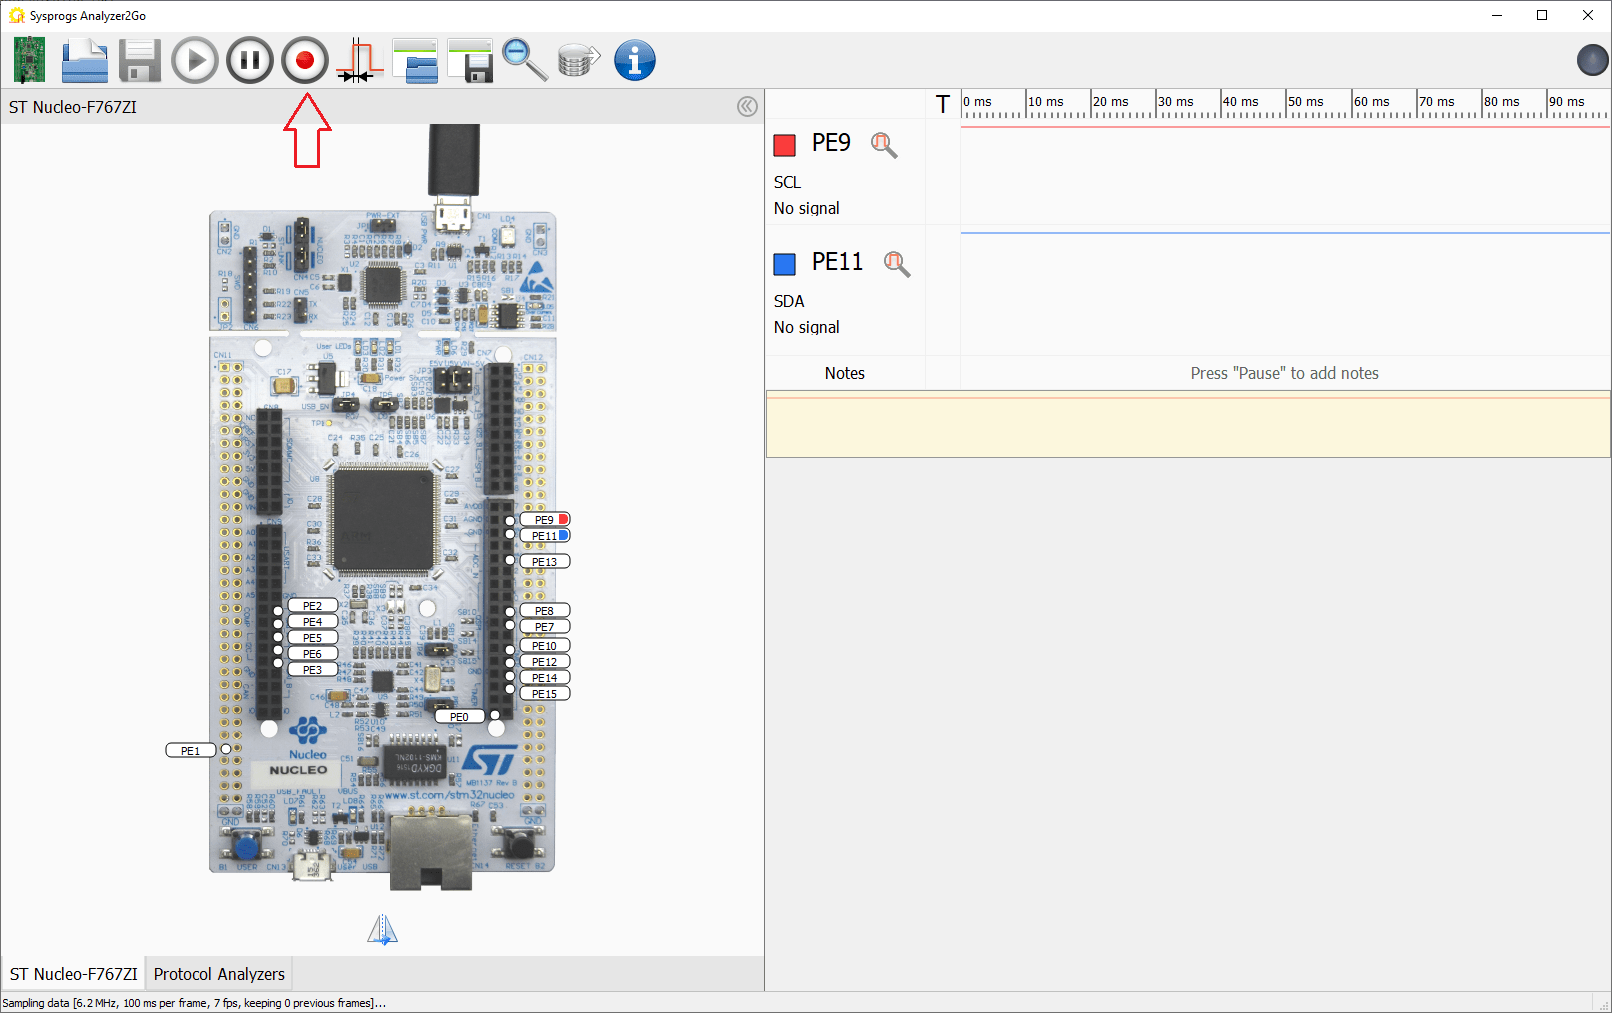Click the PE11 signal name

coord(837,262)
